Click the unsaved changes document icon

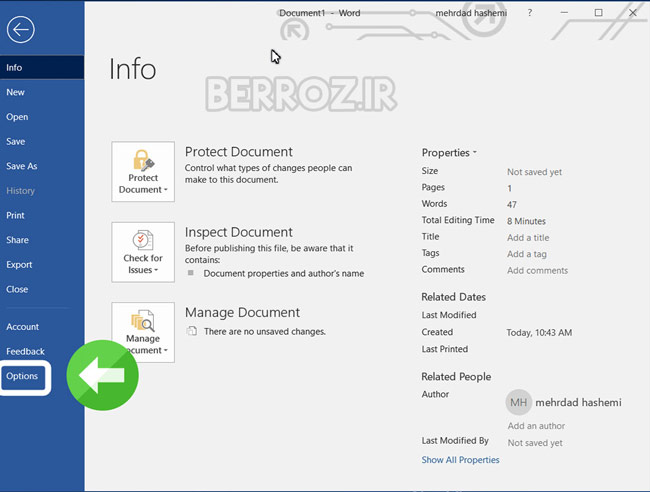point(192,331)
